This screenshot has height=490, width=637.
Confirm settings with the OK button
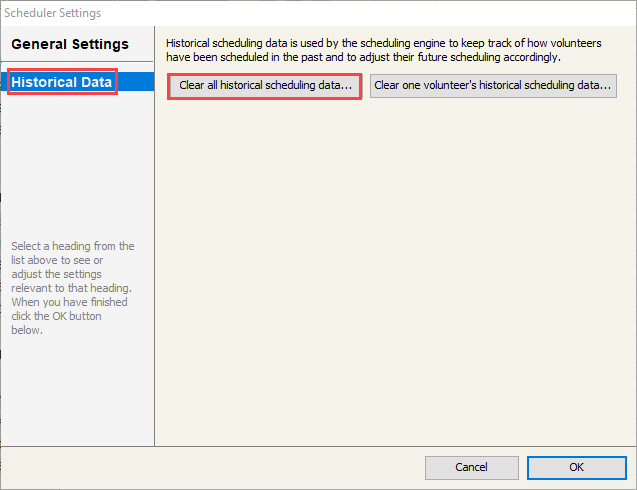point(576,467)
